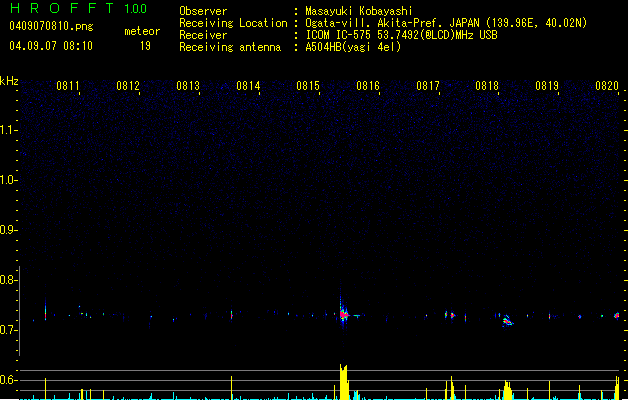Screen dimensions: 629x400
Task: Click the 0820 time marker
Action: pyautogui.click(x=607, y=86)
